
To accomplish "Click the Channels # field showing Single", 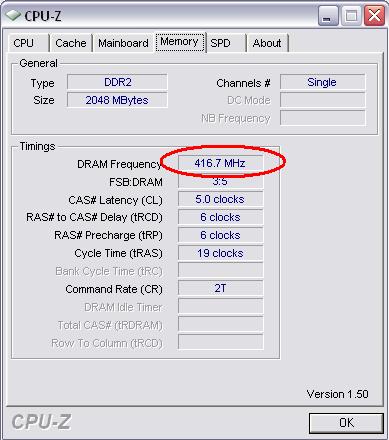I will pos(323,82).
